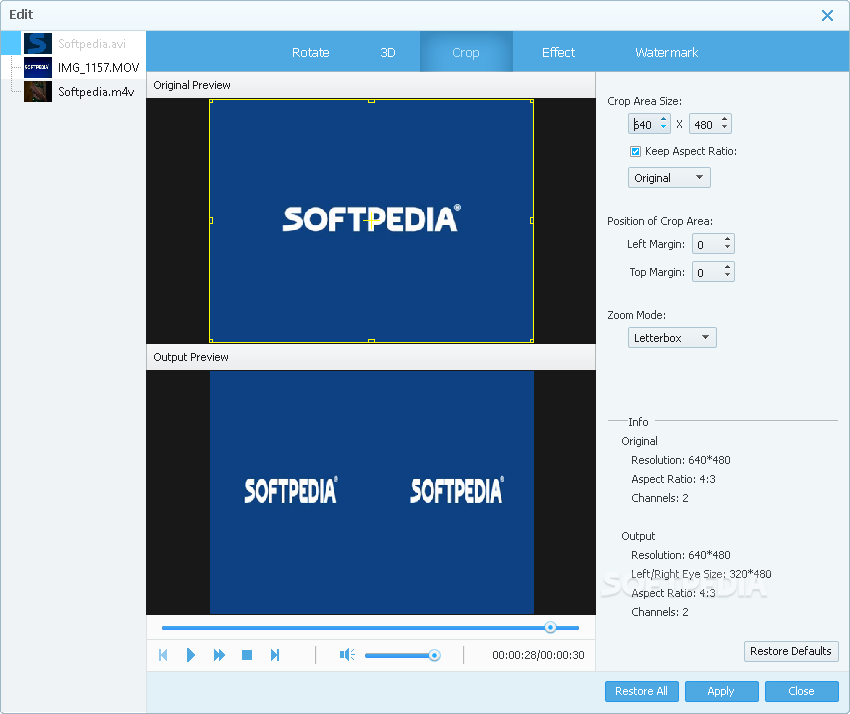Open the Watermark tab
This screenshot has height=714, width=850.
[x=666, y=53]
